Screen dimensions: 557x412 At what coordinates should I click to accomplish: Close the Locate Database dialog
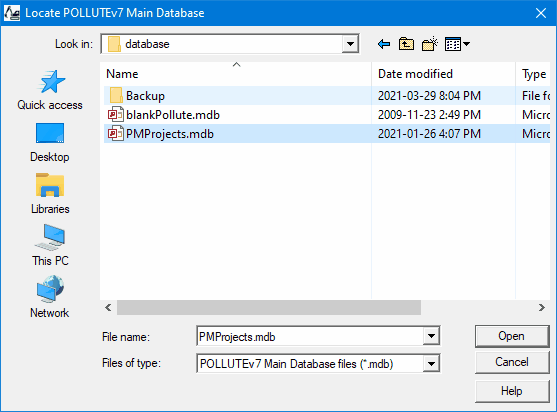coord(541,13)
